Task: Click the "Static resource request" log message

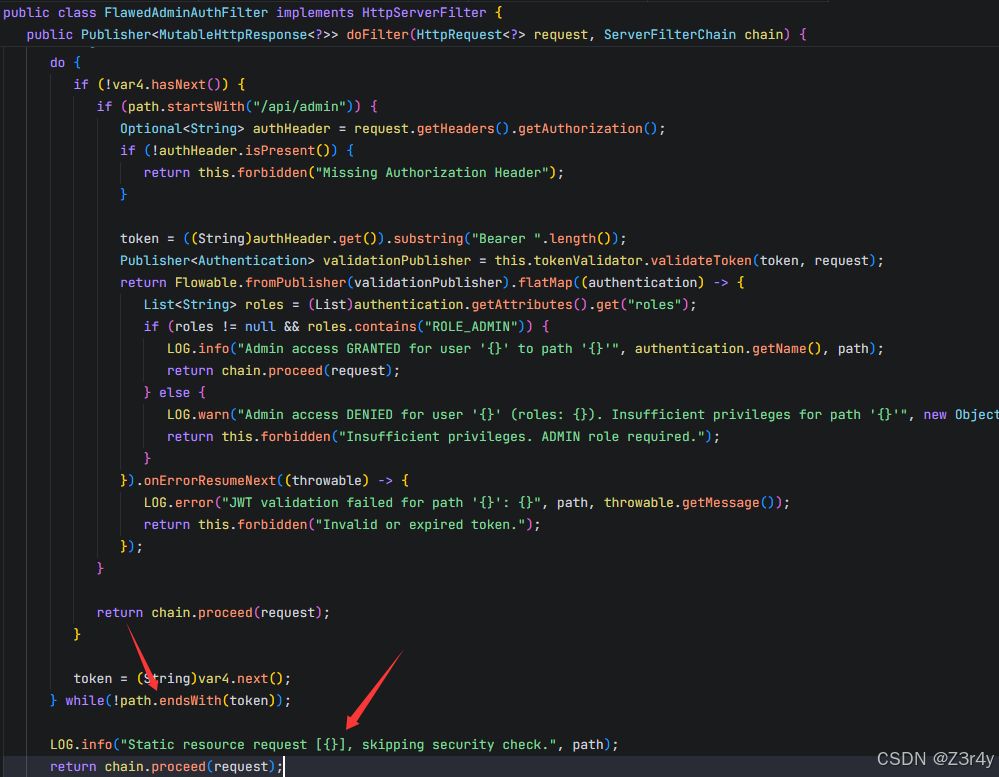Action: click(338, 745)
